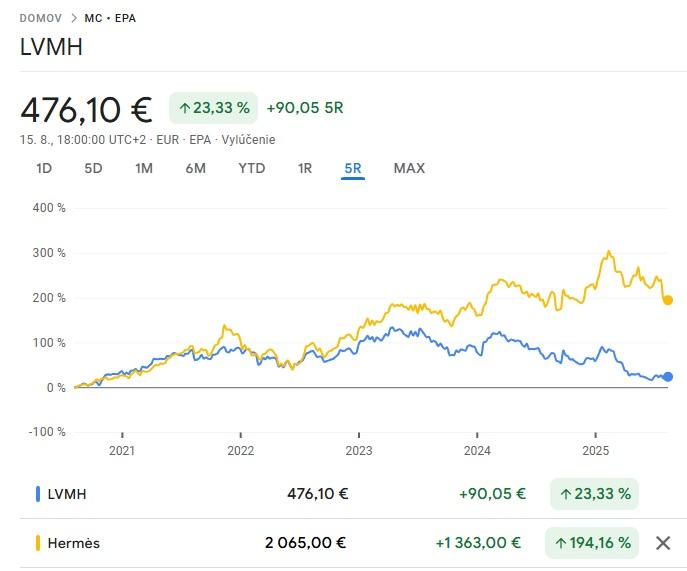The height and width of the screenshot is (571, 687).
Task: Go to the DOMOV breadcrumb link
Action: tap(40, 18)
